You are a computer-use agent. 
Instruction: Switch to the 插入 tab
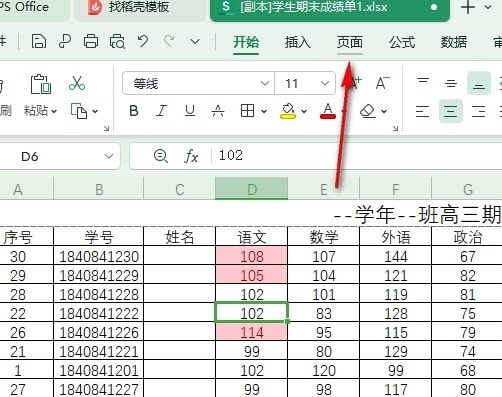pos(298,42)
